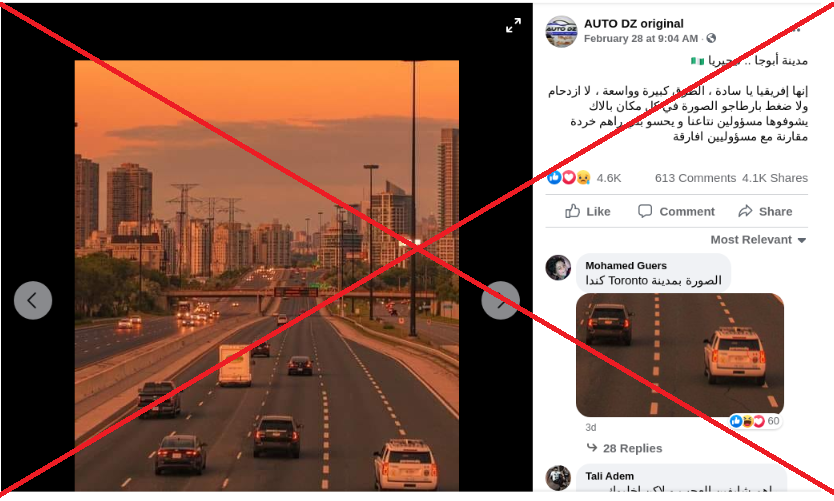Click the February 28 post timestamp
Viewport: 834px width, 501px height.
641,38
